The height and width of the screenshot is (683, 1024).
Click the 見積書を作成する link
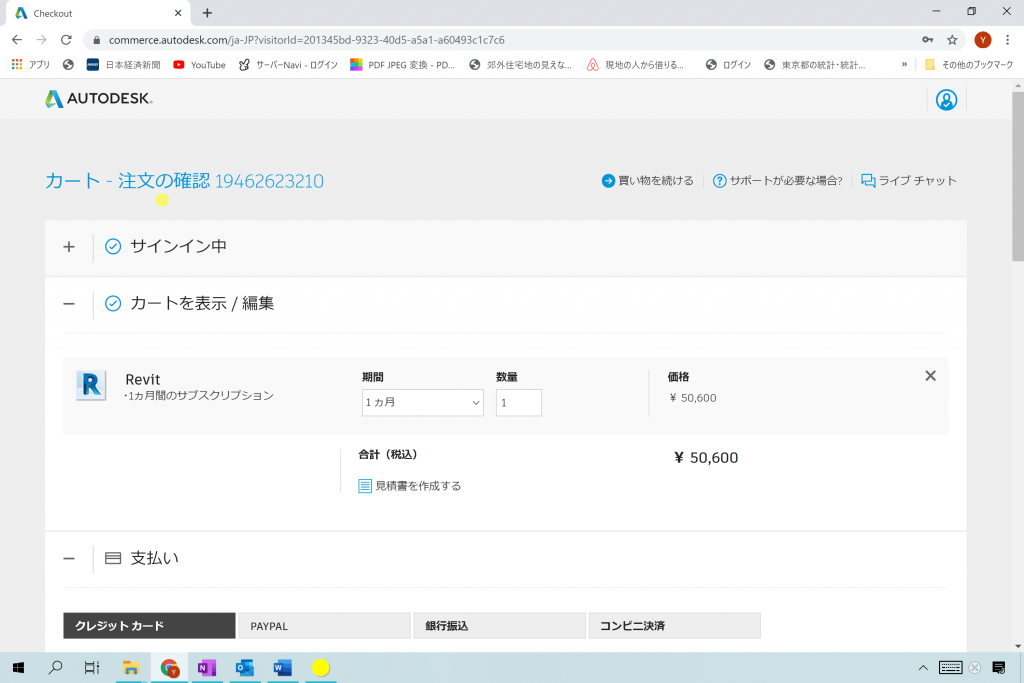click(x=418, y=485)
